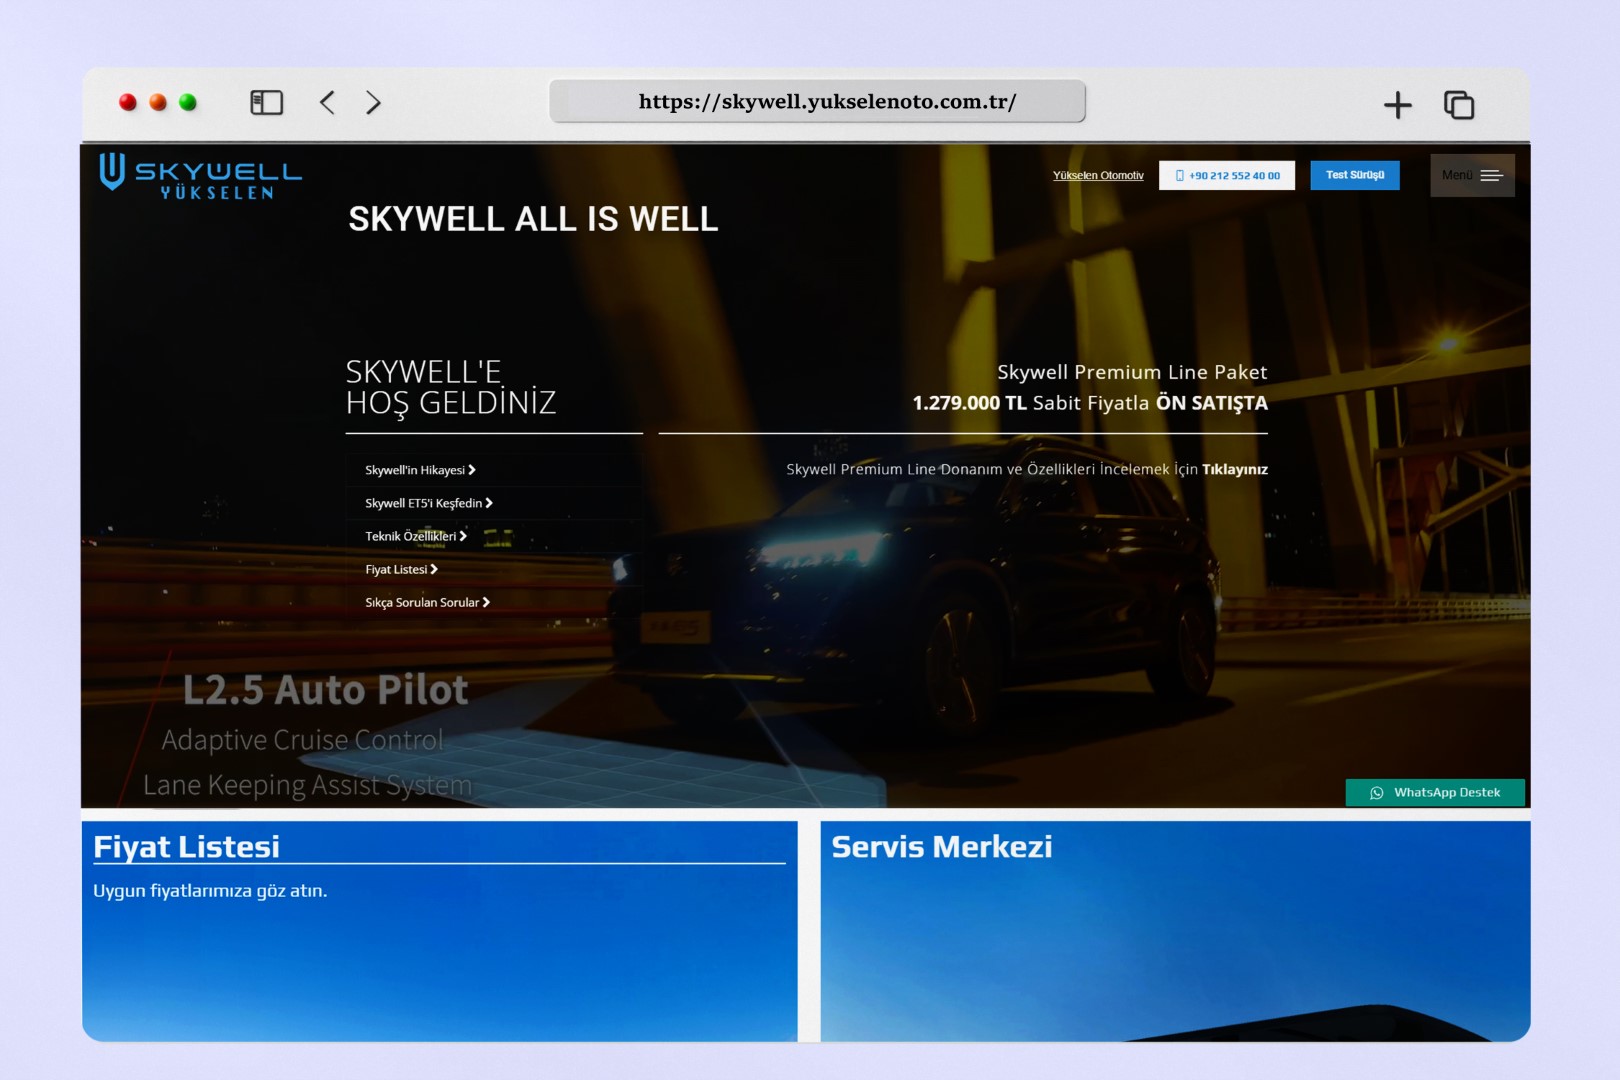
Task: Open a new tab with plus icon
Action: point(1397,105)
